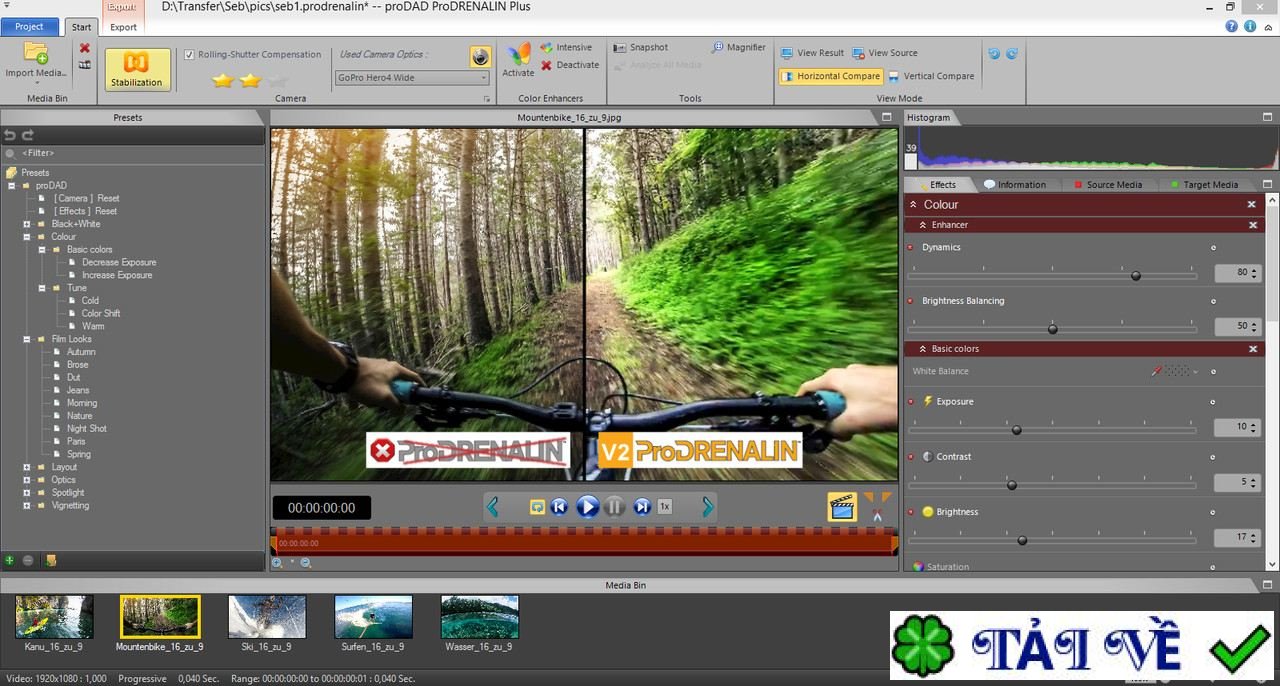Image resolution: width=1280 pixels, height=686 pixels.
Task: Click the Deactivate color enhancer button
Action: [570, 65]
